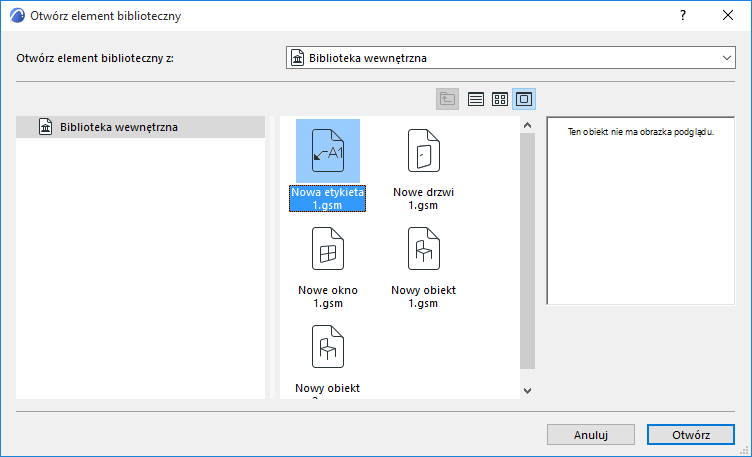The image size is (752, 457).
Task: Select the Nowa etykieta 1.gsm label icon
Action: 328,151
